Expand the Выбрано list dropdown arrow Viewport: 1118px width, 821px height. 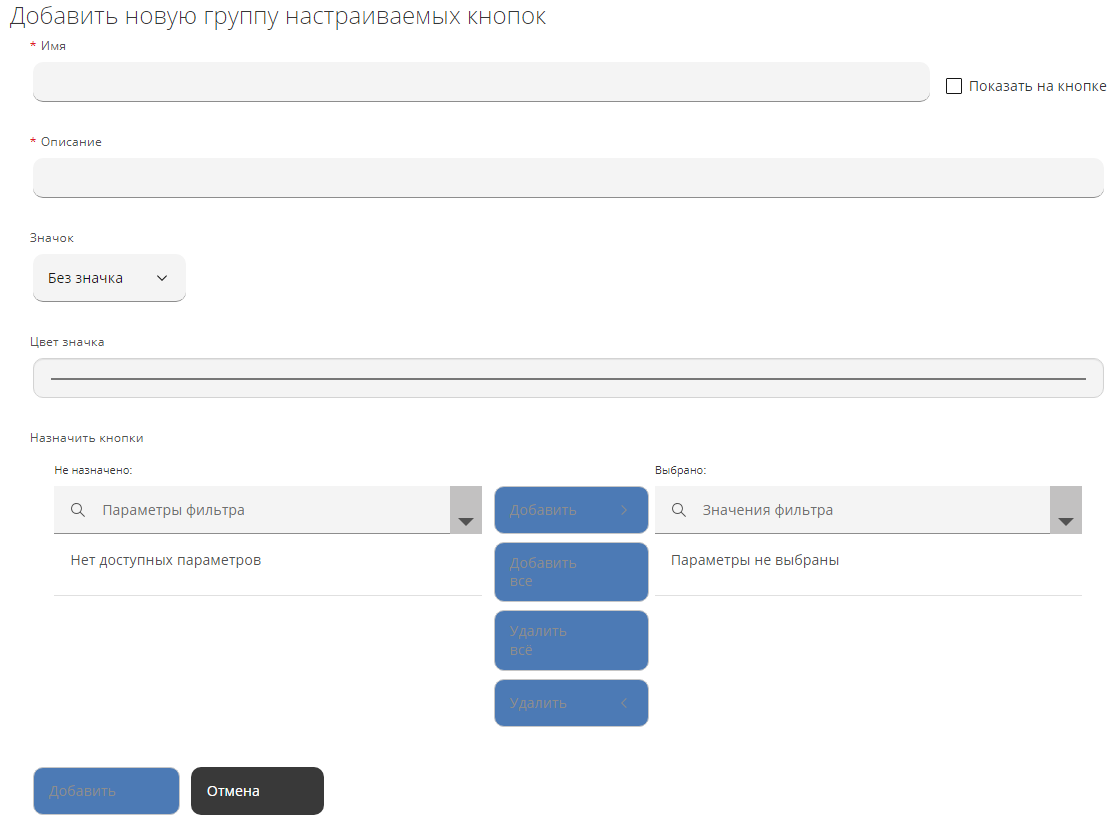point(1066,510)
